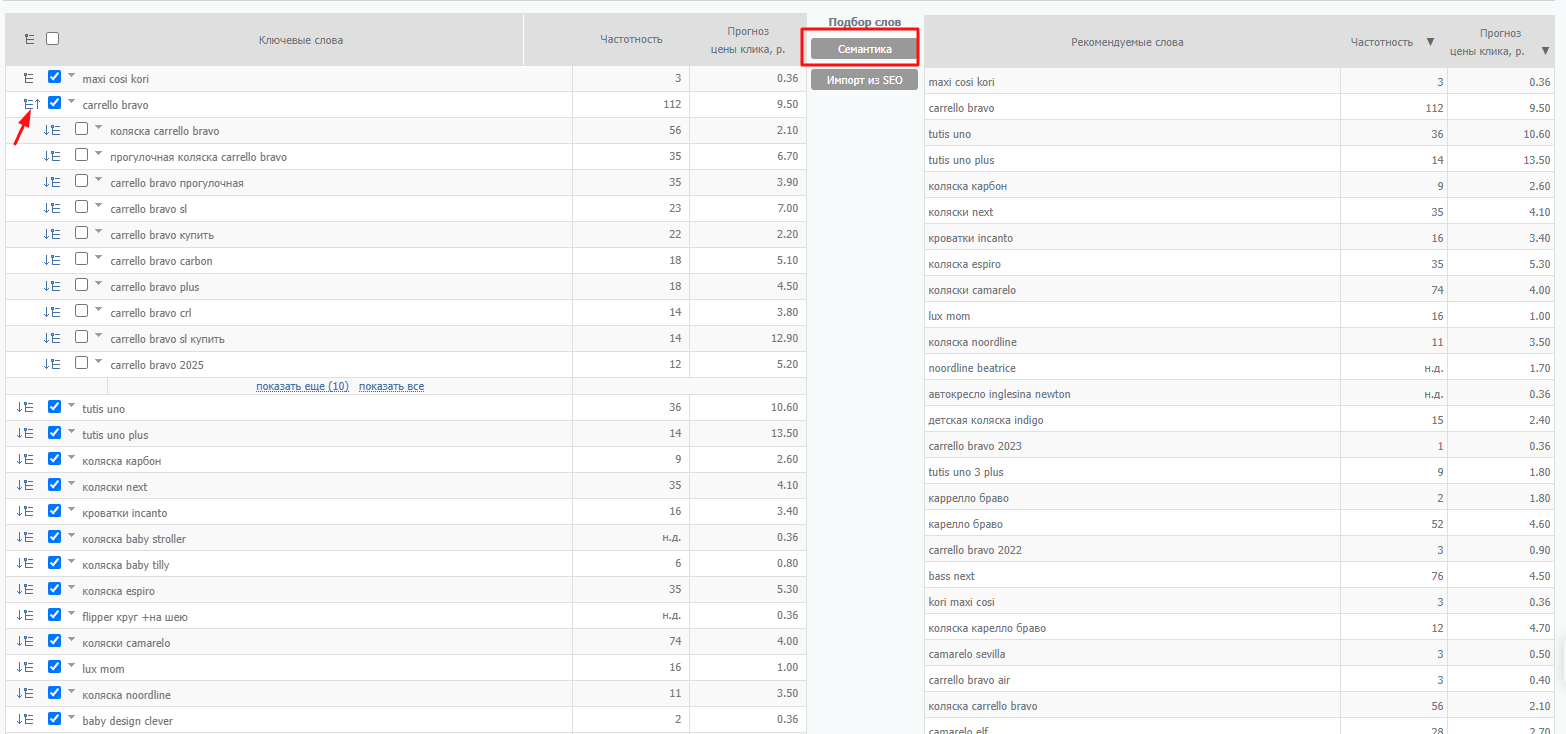The height and width of the screenshot is (734, 1566).
Task: Click nested-phrases icon for carrello bravo plus
Action: 53,285
